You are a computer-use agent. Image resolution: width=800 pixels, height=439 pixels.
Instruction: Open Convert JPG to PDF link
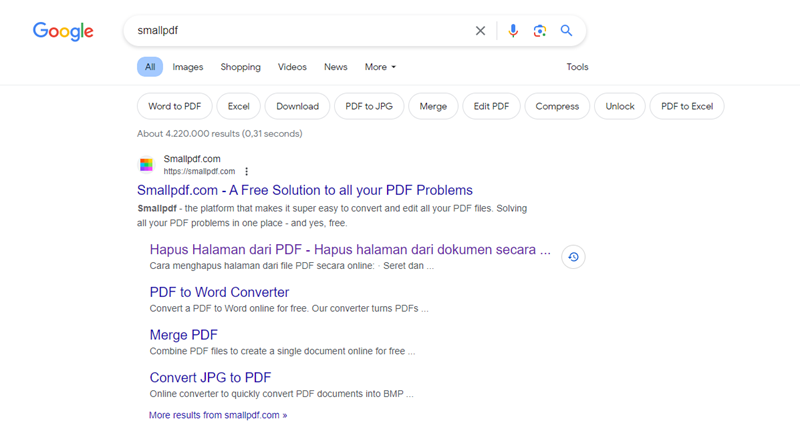coord(210,378)
